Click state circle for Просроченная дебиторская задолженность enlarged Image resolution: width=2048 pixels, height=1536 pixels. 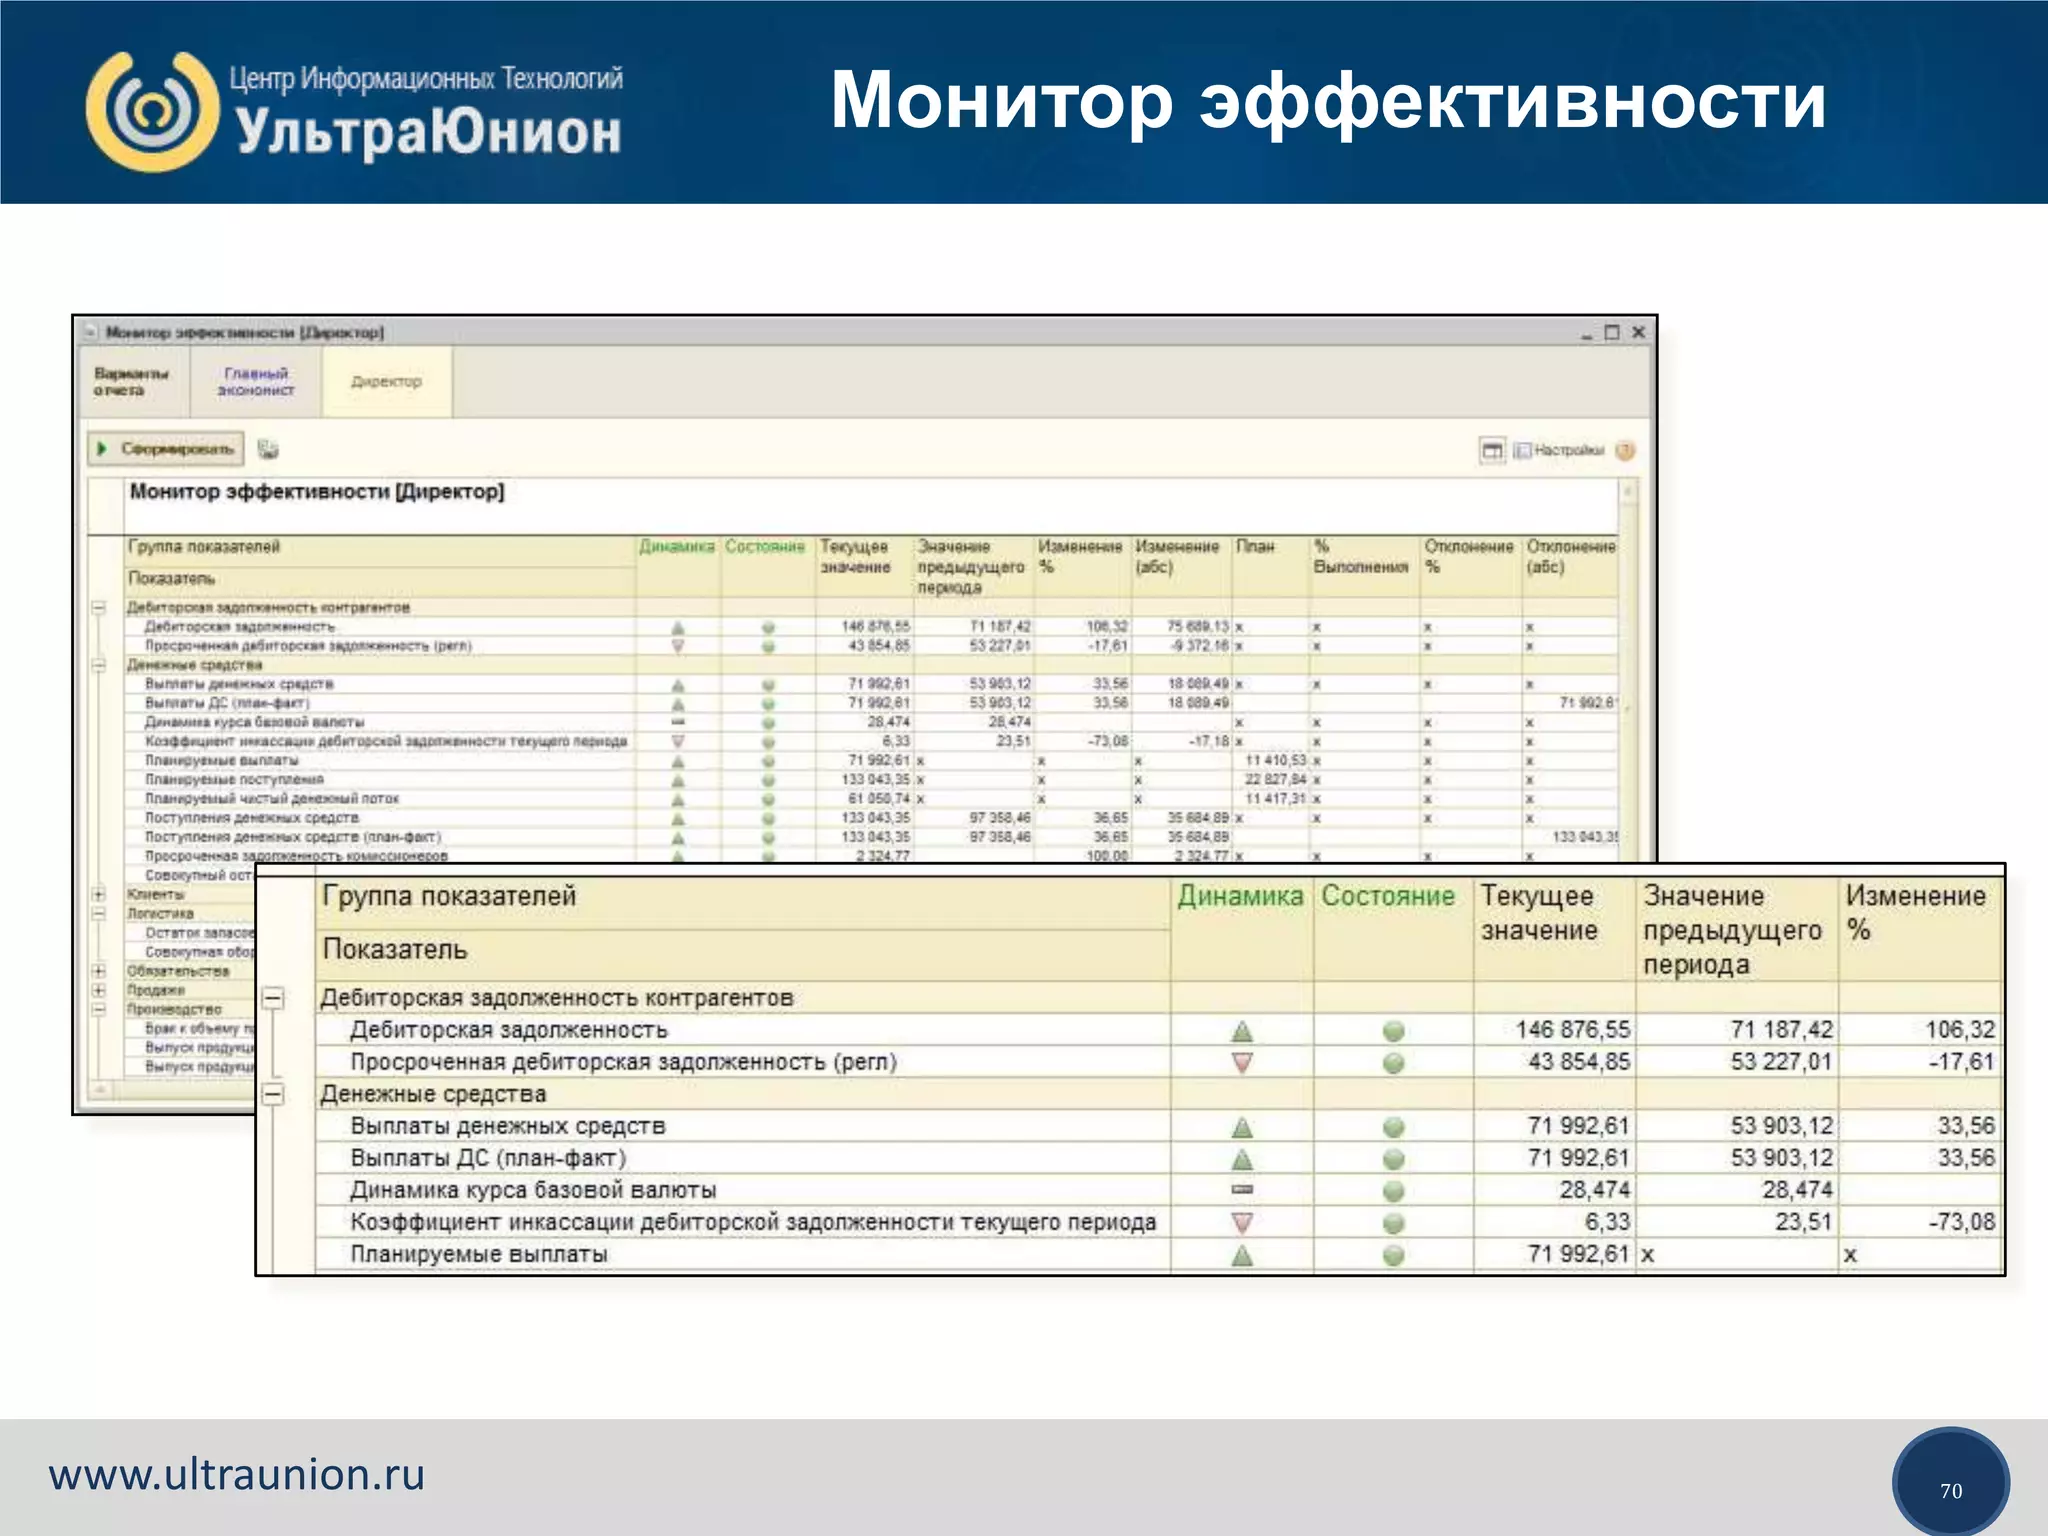tap(1393, 1063)
